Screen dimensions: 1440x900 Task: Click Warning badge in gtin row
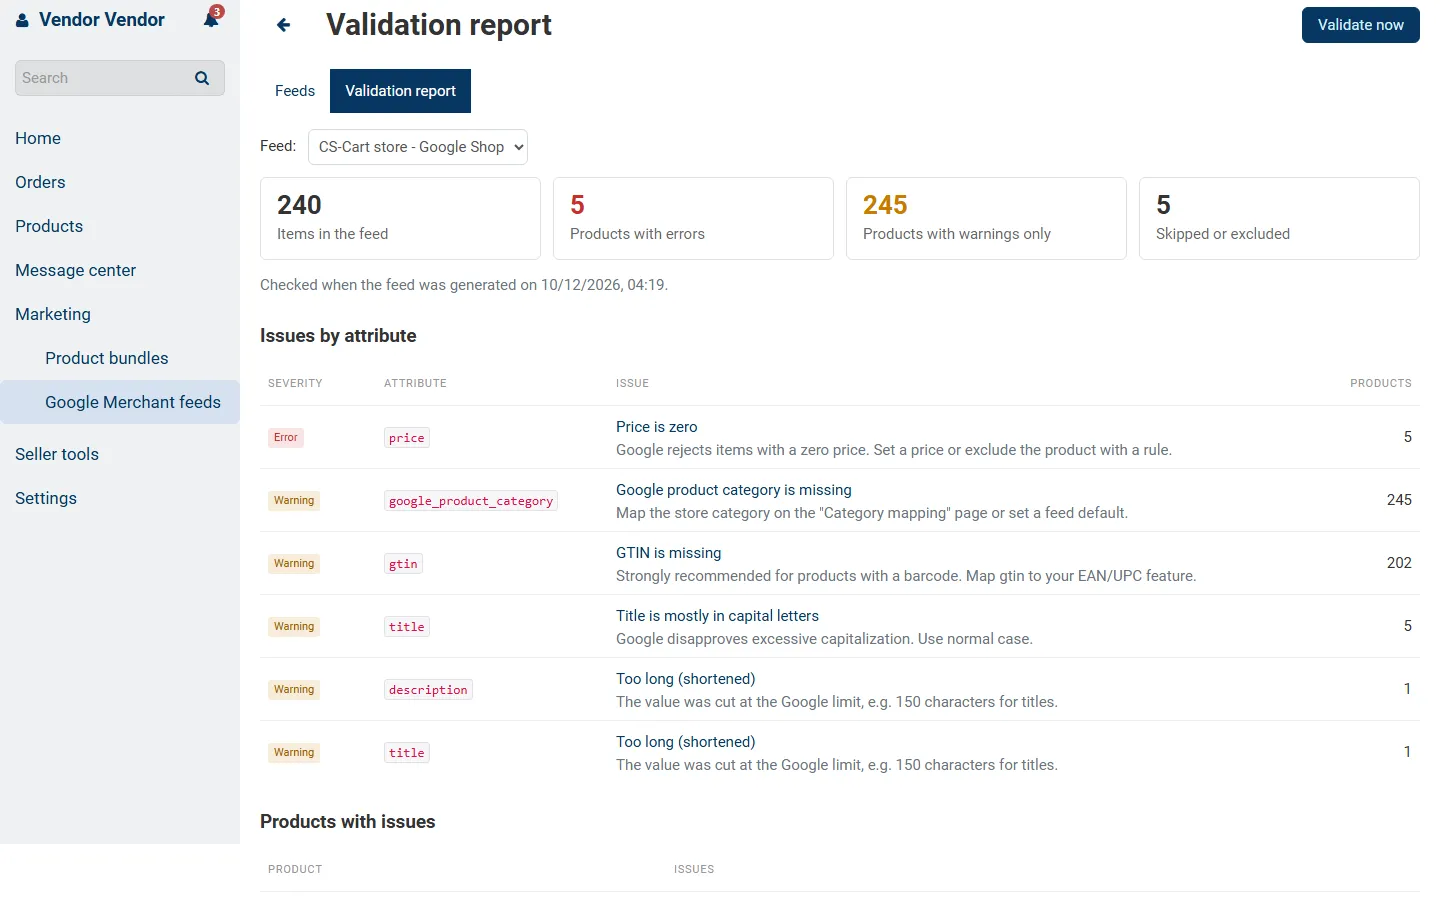pyautogui.click(x=294, y=563)
